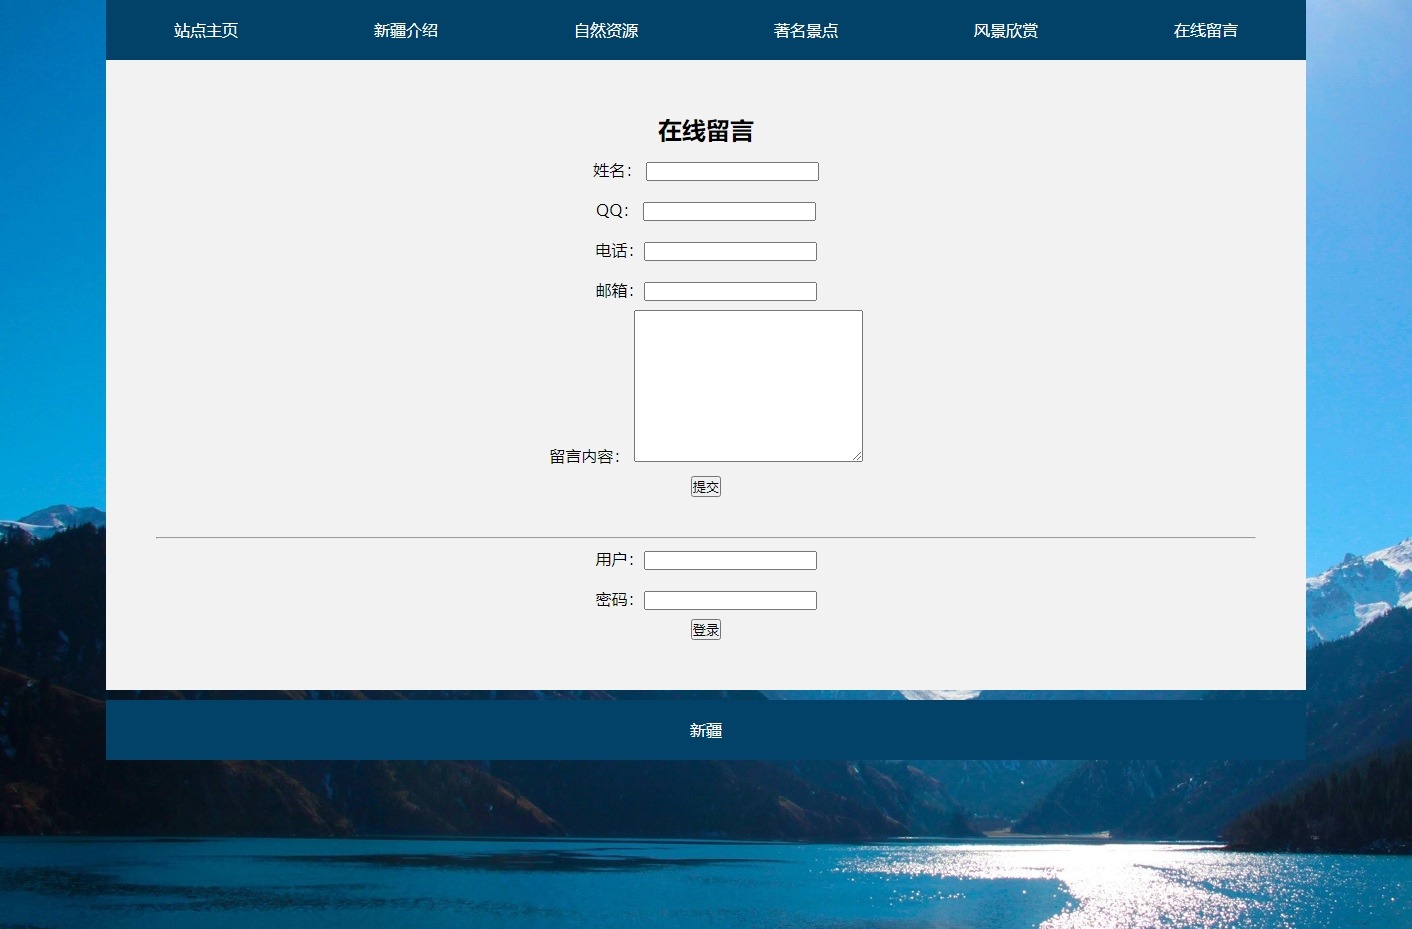Go to the 新疆介绍 page

[x=406, y=30]
